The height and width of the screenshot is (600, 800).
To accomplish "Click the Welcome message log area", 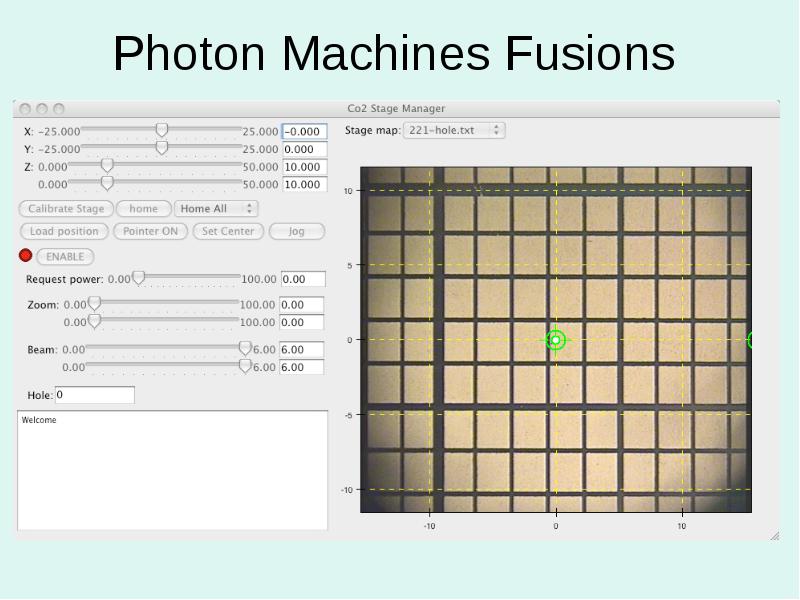I will tap(172, 470).
